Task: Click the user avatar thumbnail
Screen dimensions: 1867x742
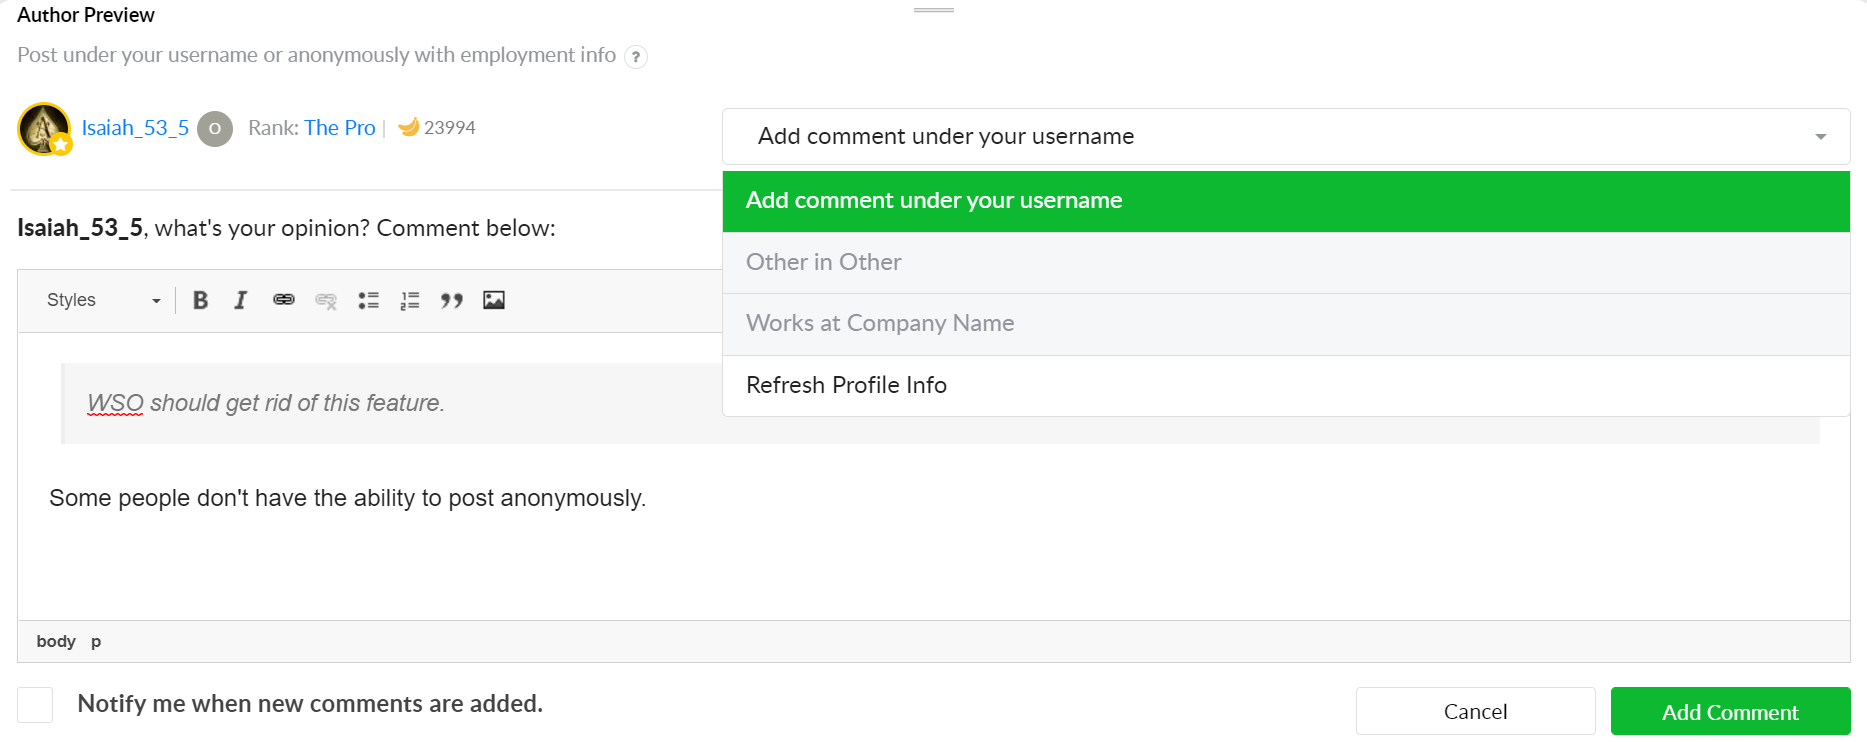Action: pyautogui.click(x=44, y=129)
